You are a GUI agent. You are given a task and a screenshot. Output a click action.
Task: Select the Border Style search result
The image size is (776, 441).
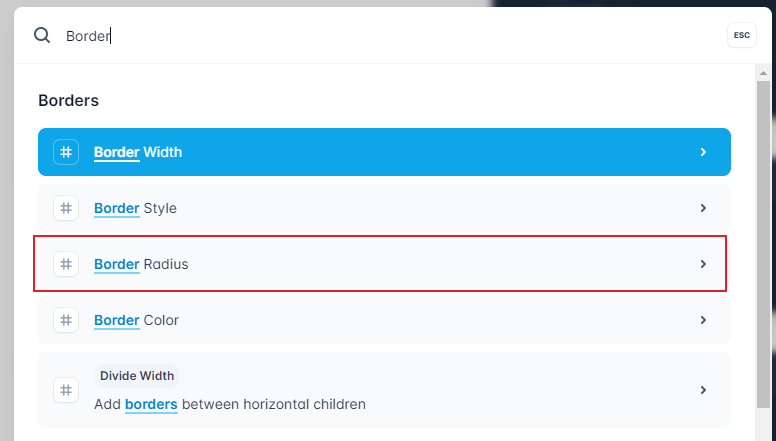click(x=384, y=208)
